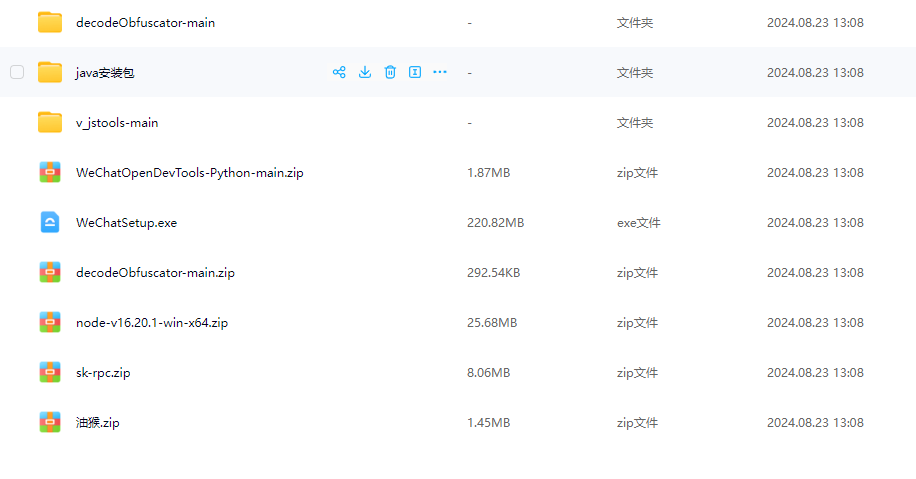916x479 pixels.
Task: Select file name sk-rpc.zip
Action: point(103,373)
